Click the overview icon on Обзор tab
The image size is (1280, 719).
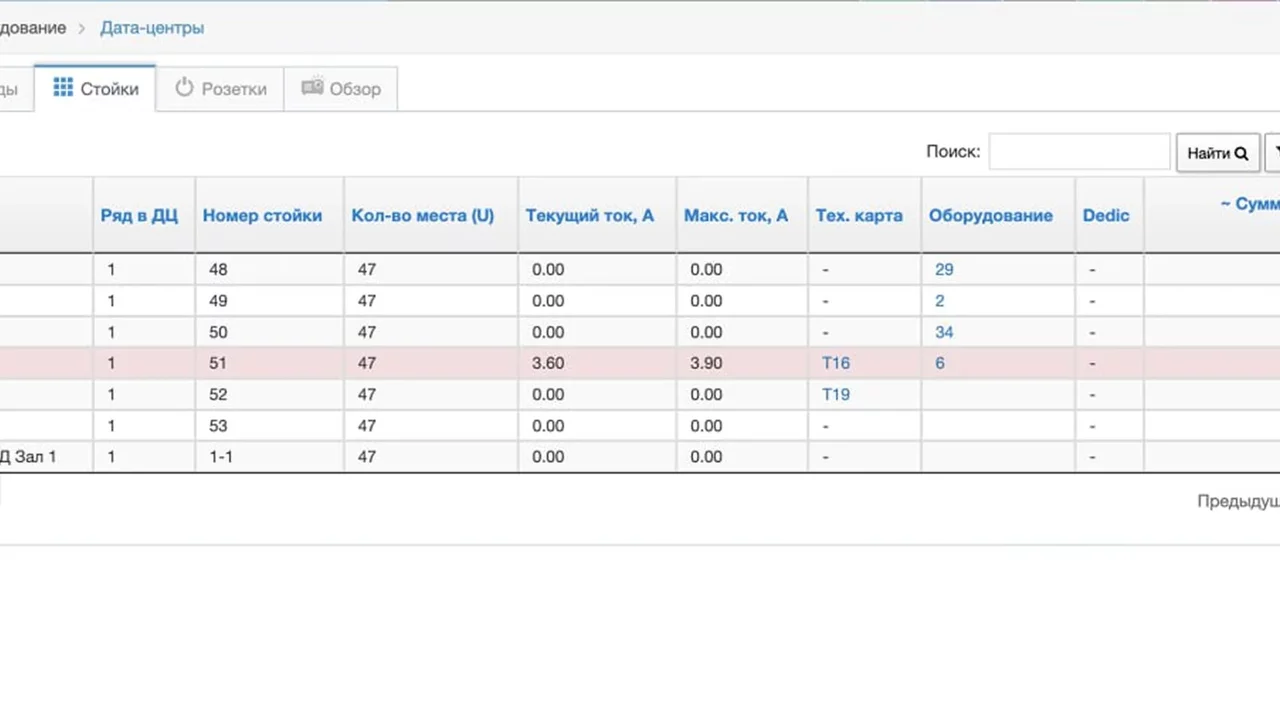pos(312,87)
